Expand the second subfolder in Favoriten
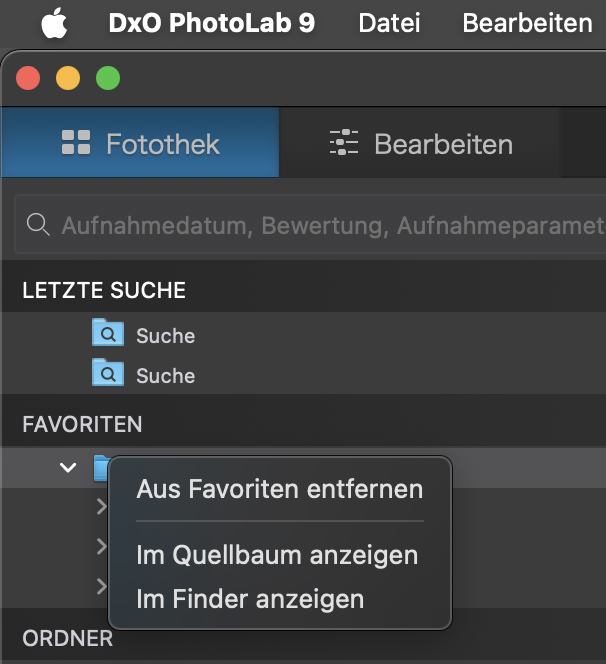Screen dimensions: 606x664 click(x=101, y=546)
